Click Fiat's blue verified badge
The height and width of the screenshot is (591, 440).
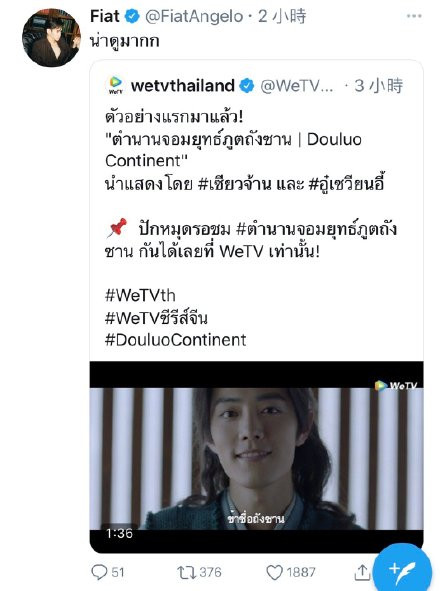[132, 17]
